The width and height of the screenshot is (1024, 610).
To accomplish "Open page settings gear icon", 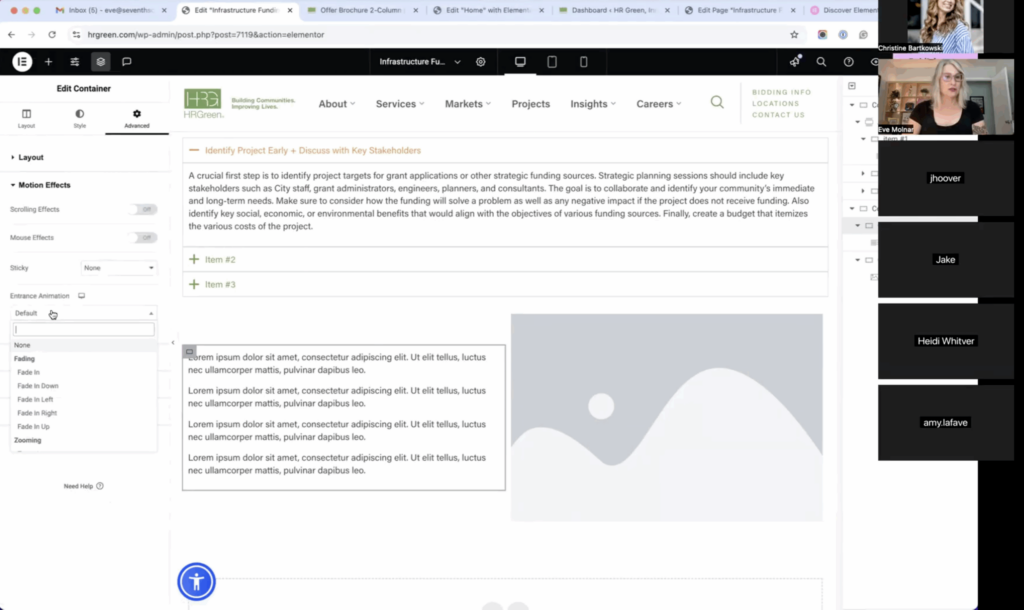I will click(x=481, y=61).
